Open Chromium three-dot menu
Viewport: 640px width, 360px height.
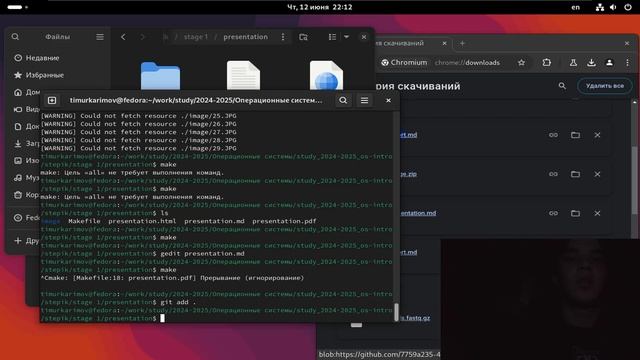tap(627, 62)
